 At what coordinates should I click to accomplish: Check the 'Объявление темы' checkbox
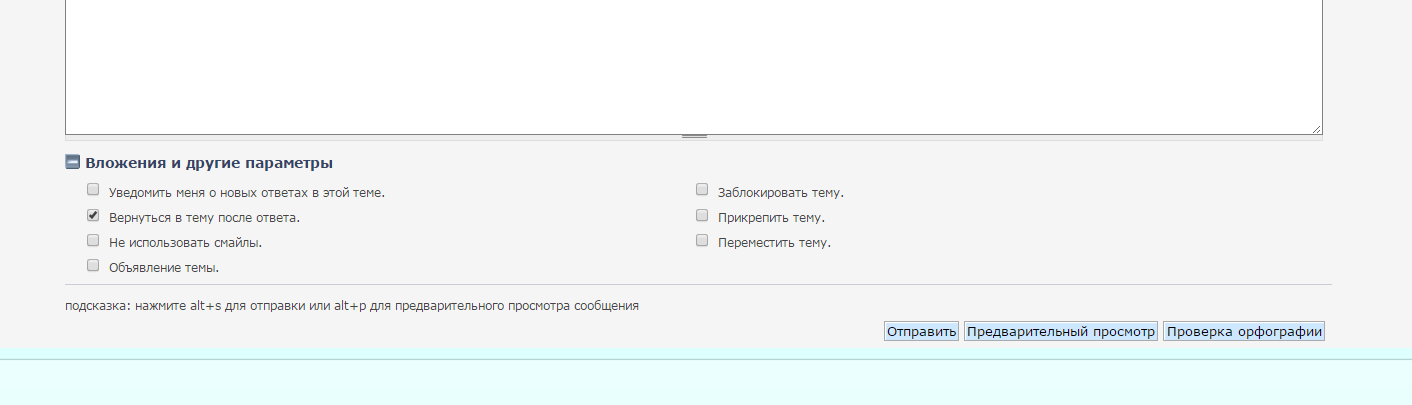[93, 265]
